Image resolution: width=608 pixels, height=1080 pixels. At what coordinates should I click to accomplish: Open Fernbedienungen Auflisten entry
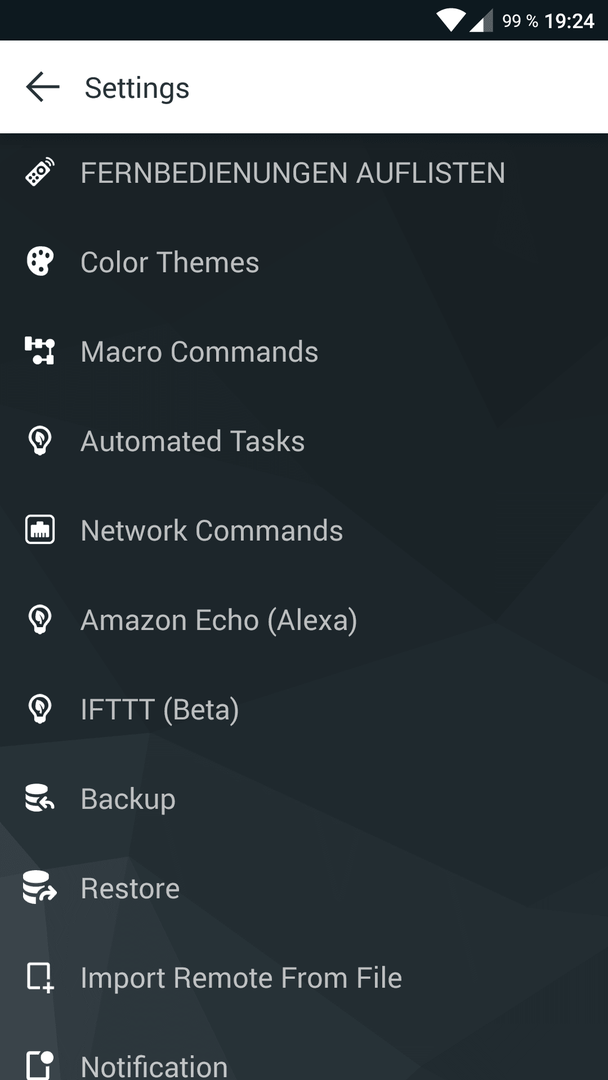304,172
